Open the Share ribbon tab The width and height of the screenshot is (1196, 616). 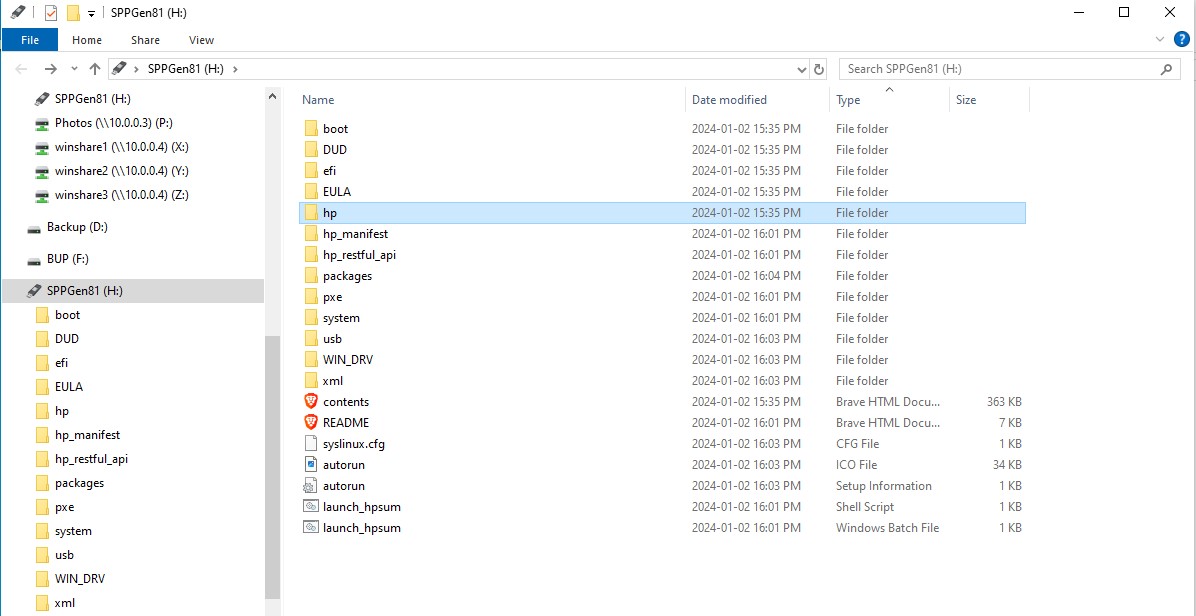click(x=145, y=40)
